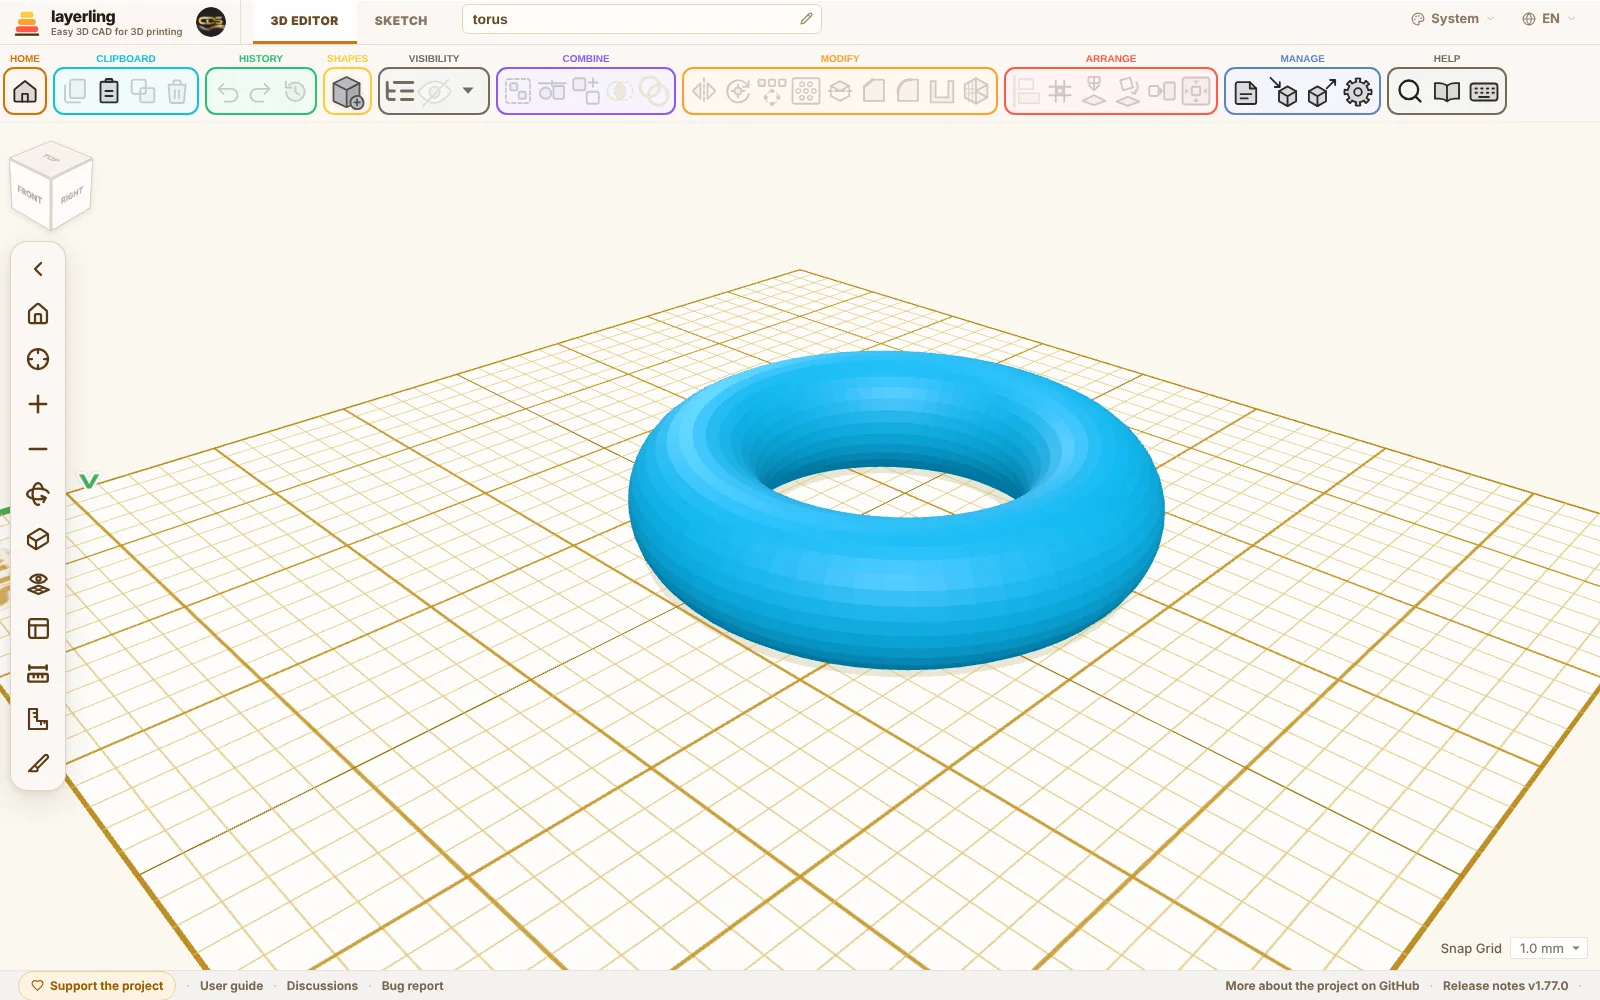Click the project name field 'torus'
Screen dimensions: 1600x1000
[641, 19]
